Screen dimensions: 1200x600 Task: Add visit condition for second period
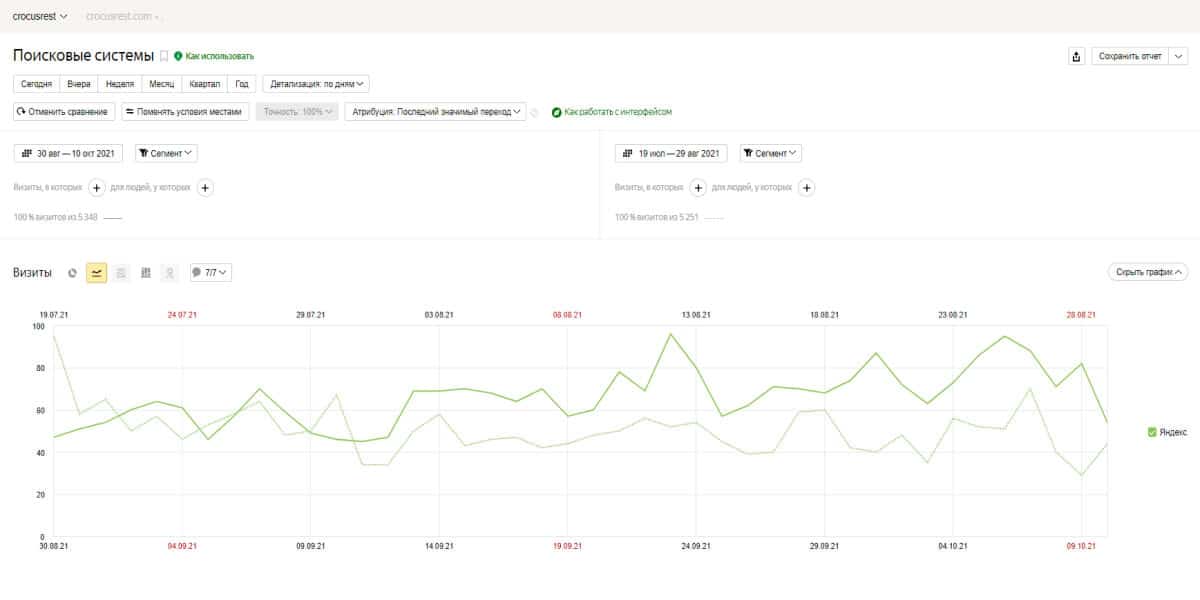(x=698, y=187)
